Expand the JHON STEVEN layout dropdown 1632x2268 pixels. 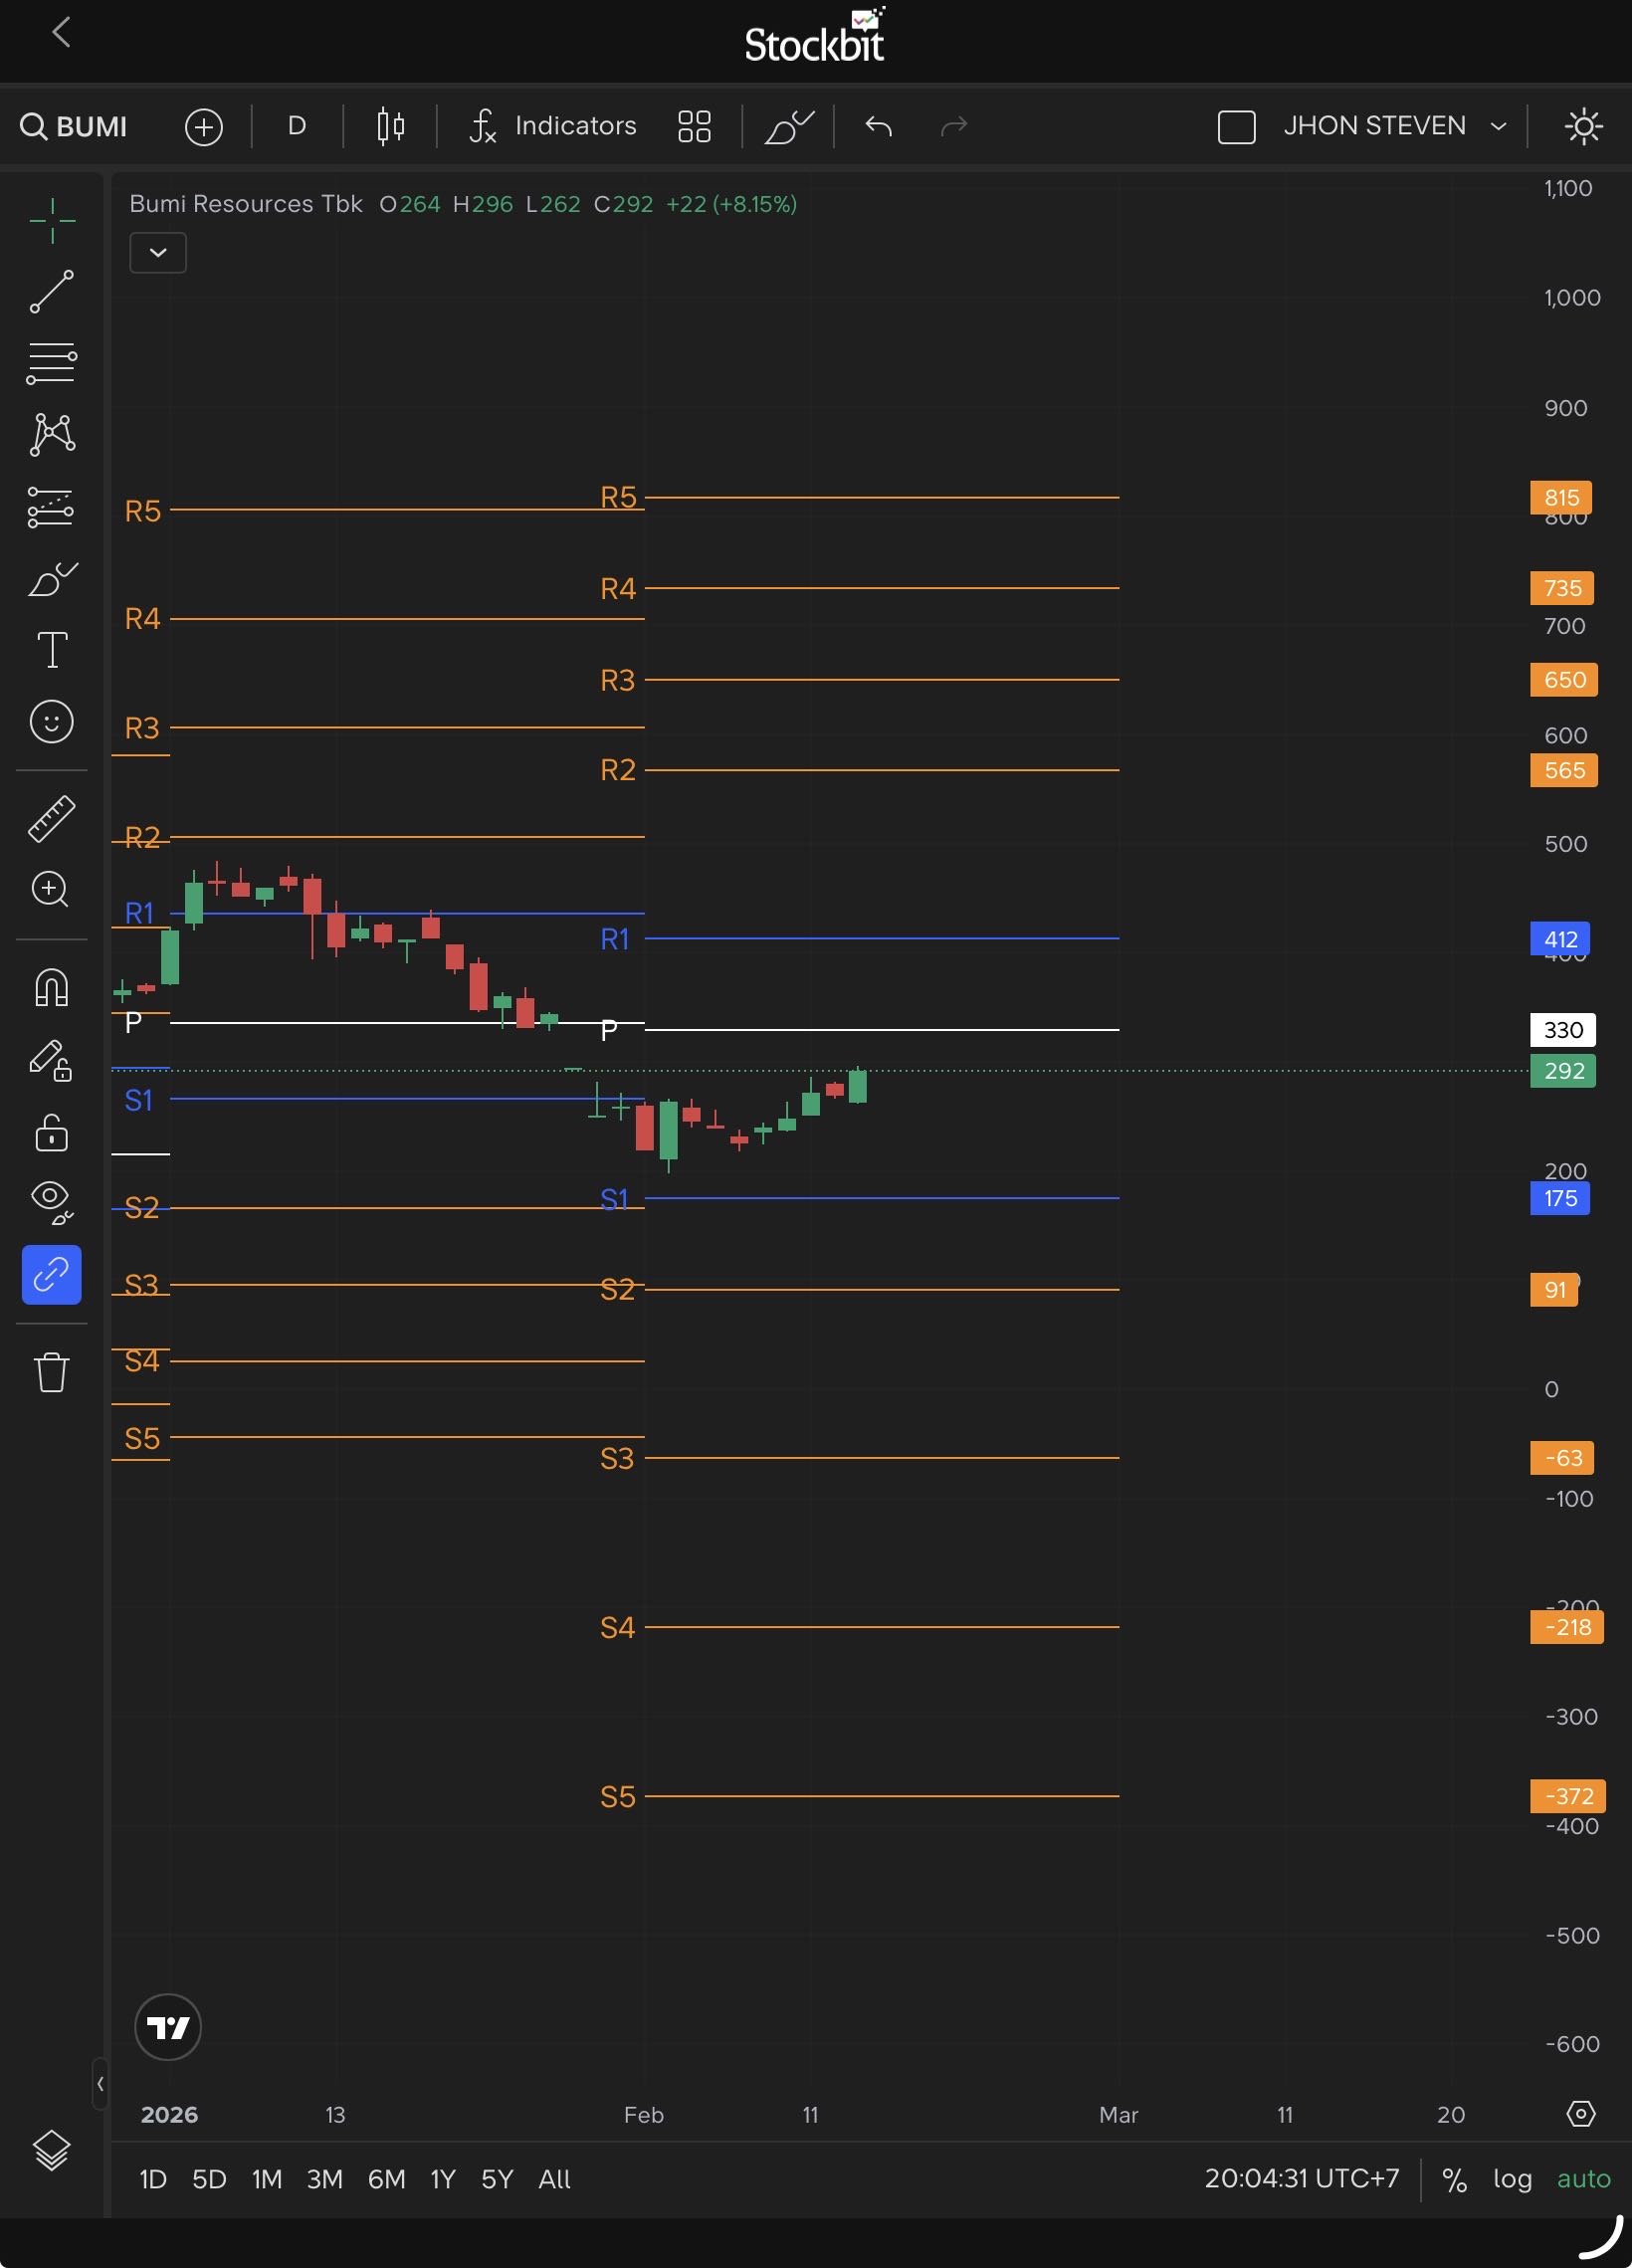(1498, 126)
